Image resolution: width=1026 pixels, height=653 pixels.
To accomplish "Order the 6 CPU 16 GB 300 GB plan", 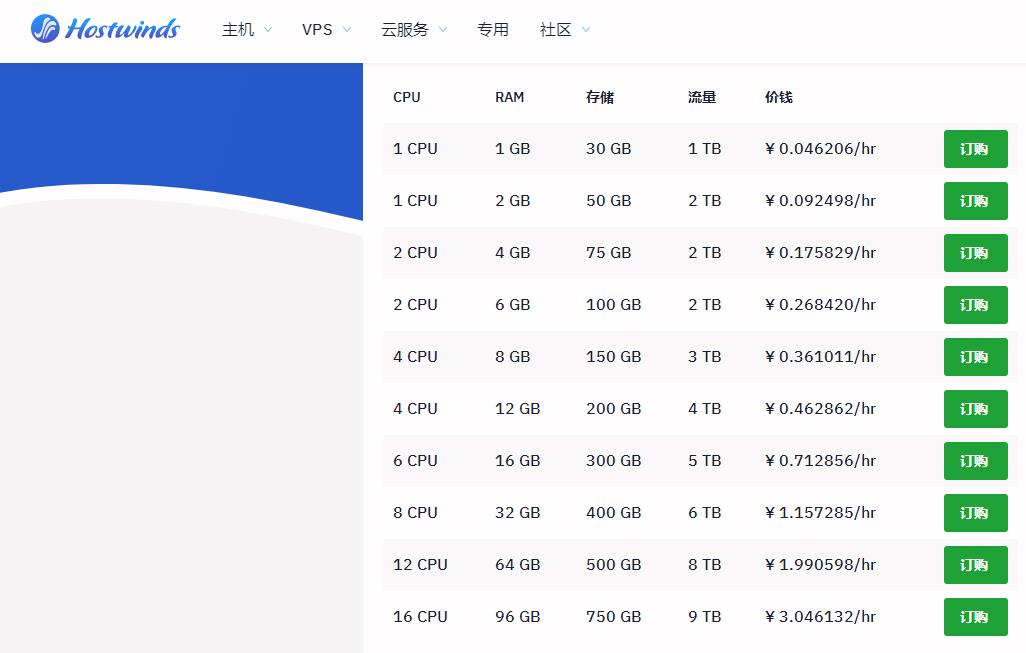I will point(975,460).
